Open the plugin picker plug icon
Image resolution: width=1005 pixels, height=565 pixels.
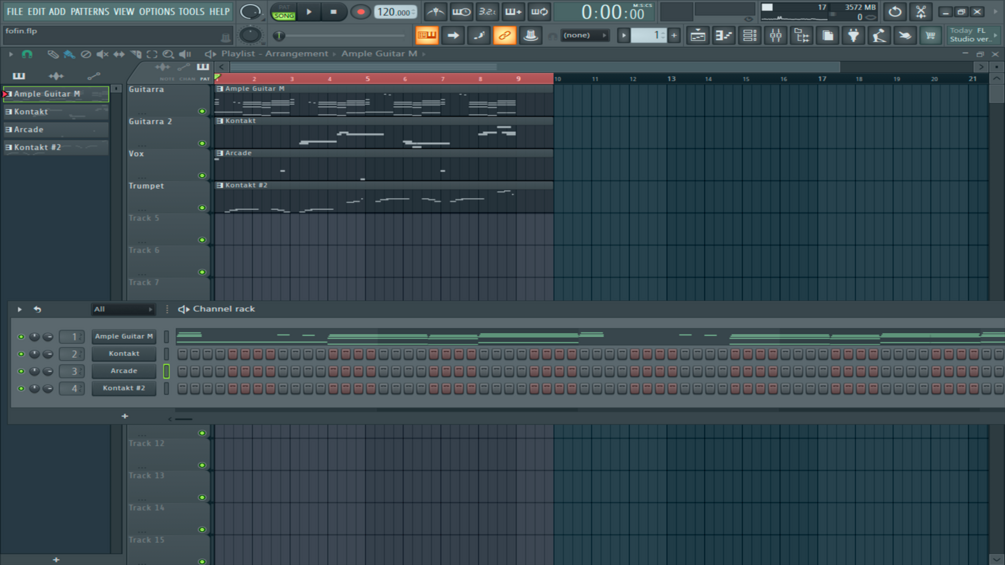pyautogui.click(x=853, y=35)
